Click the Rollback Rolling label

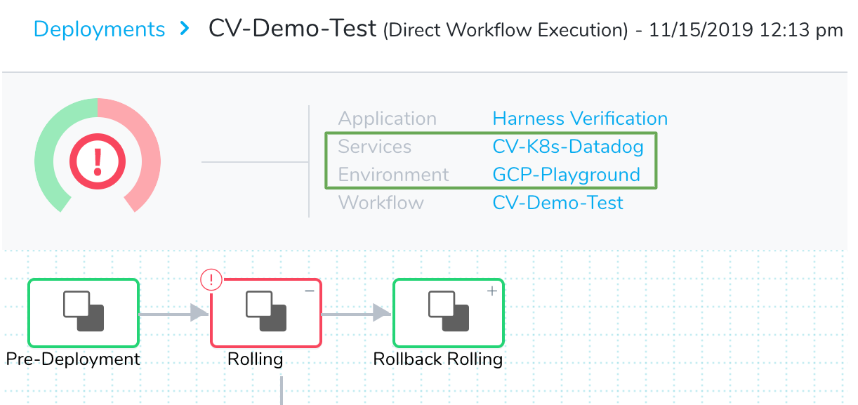[438, 360]
